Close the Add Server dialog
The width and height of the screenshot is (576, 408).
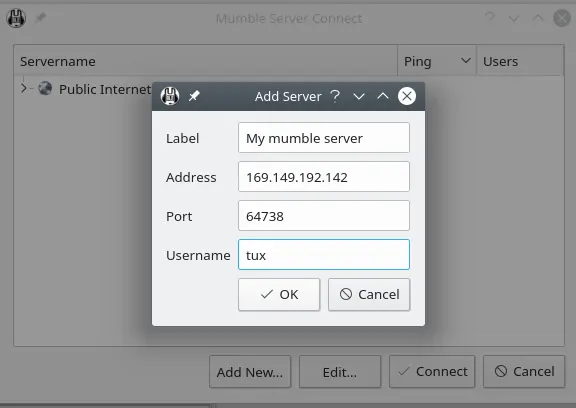[407, 96]
